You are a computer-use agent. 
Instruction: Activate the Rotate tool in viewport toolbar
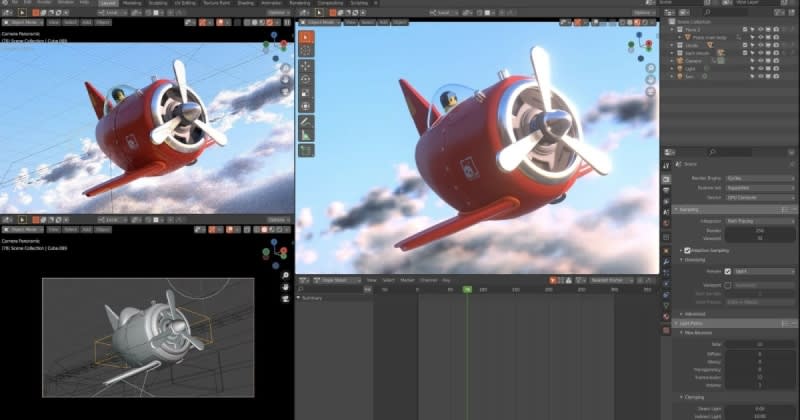pos(306,79)
